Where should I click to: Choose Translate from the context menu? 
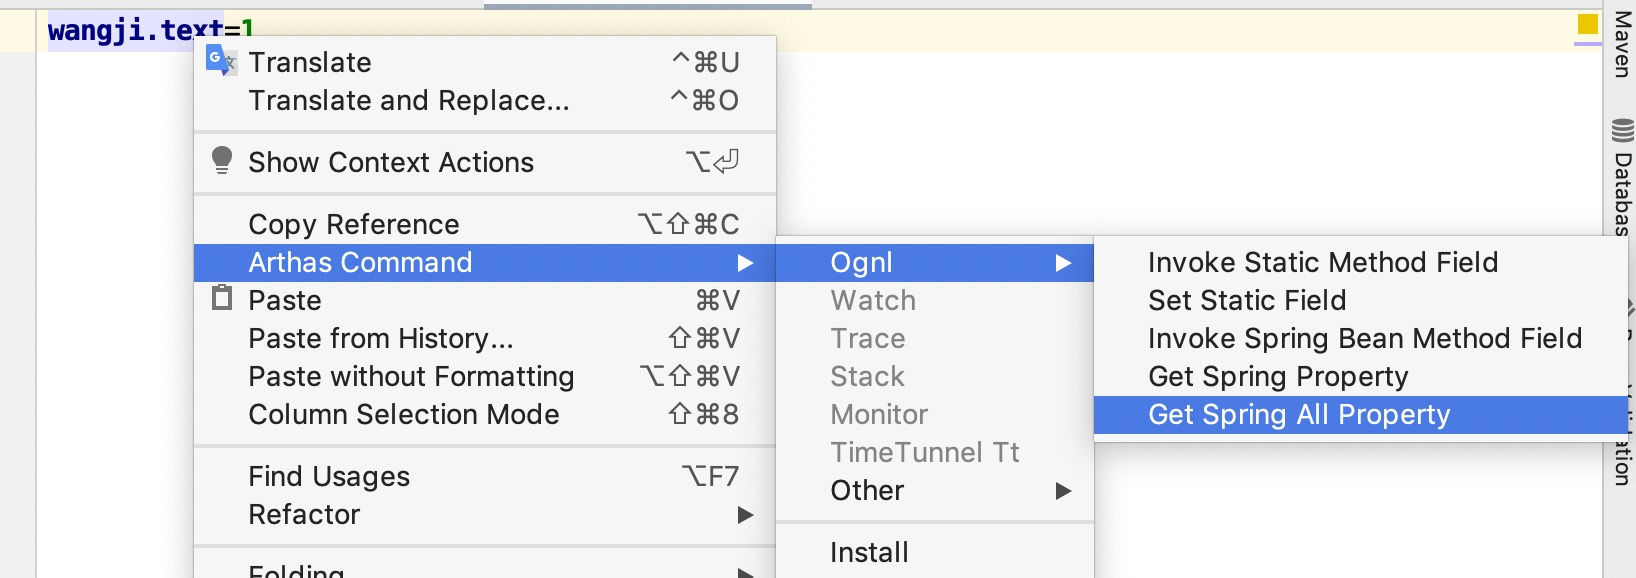coord(485,62)
